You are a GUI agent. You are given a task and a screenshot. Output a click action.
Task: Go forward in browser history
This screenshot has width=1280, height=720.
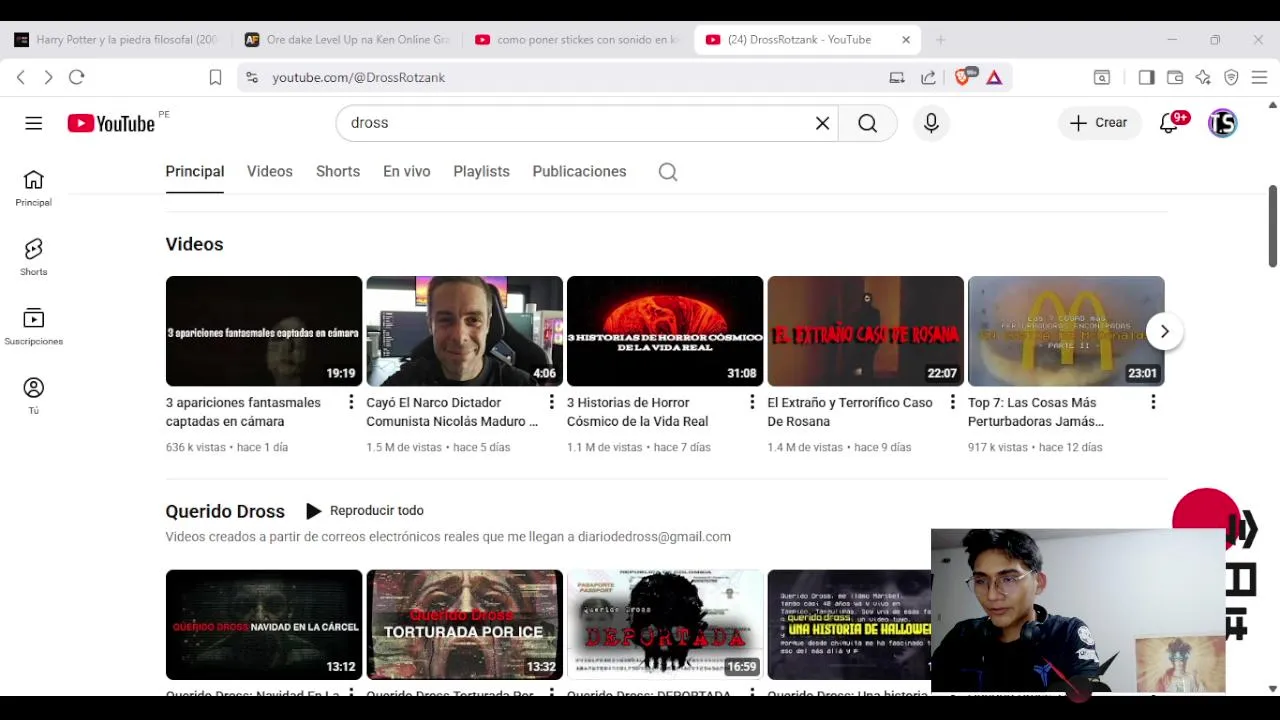(48, 77)
